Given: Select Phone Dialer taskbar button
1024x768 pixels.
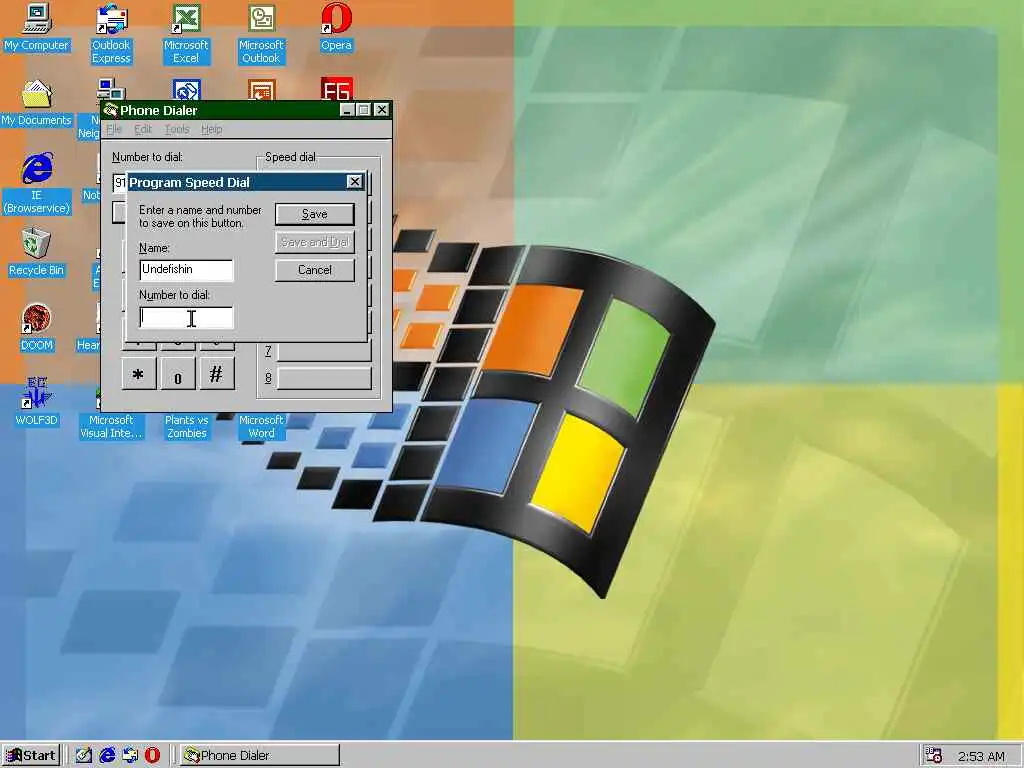Looking at the screenshot, I should [x=260, y=756].
